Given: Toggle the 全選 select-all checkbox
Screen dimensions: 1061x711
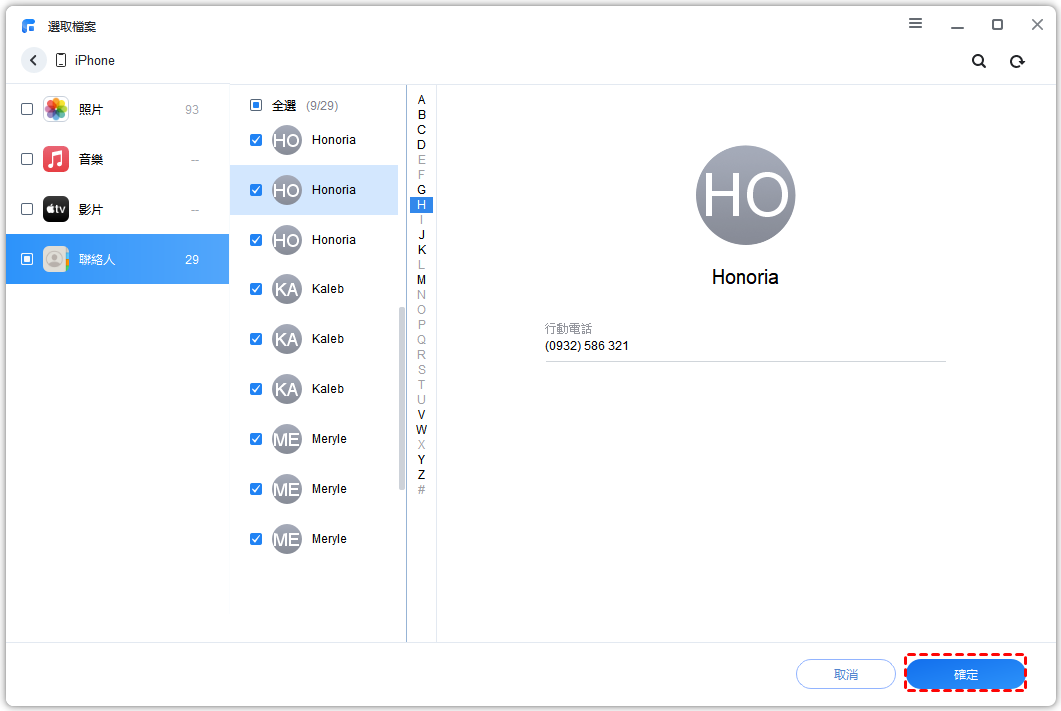Looking at the screenshot, I should click(x=256, y=105).
